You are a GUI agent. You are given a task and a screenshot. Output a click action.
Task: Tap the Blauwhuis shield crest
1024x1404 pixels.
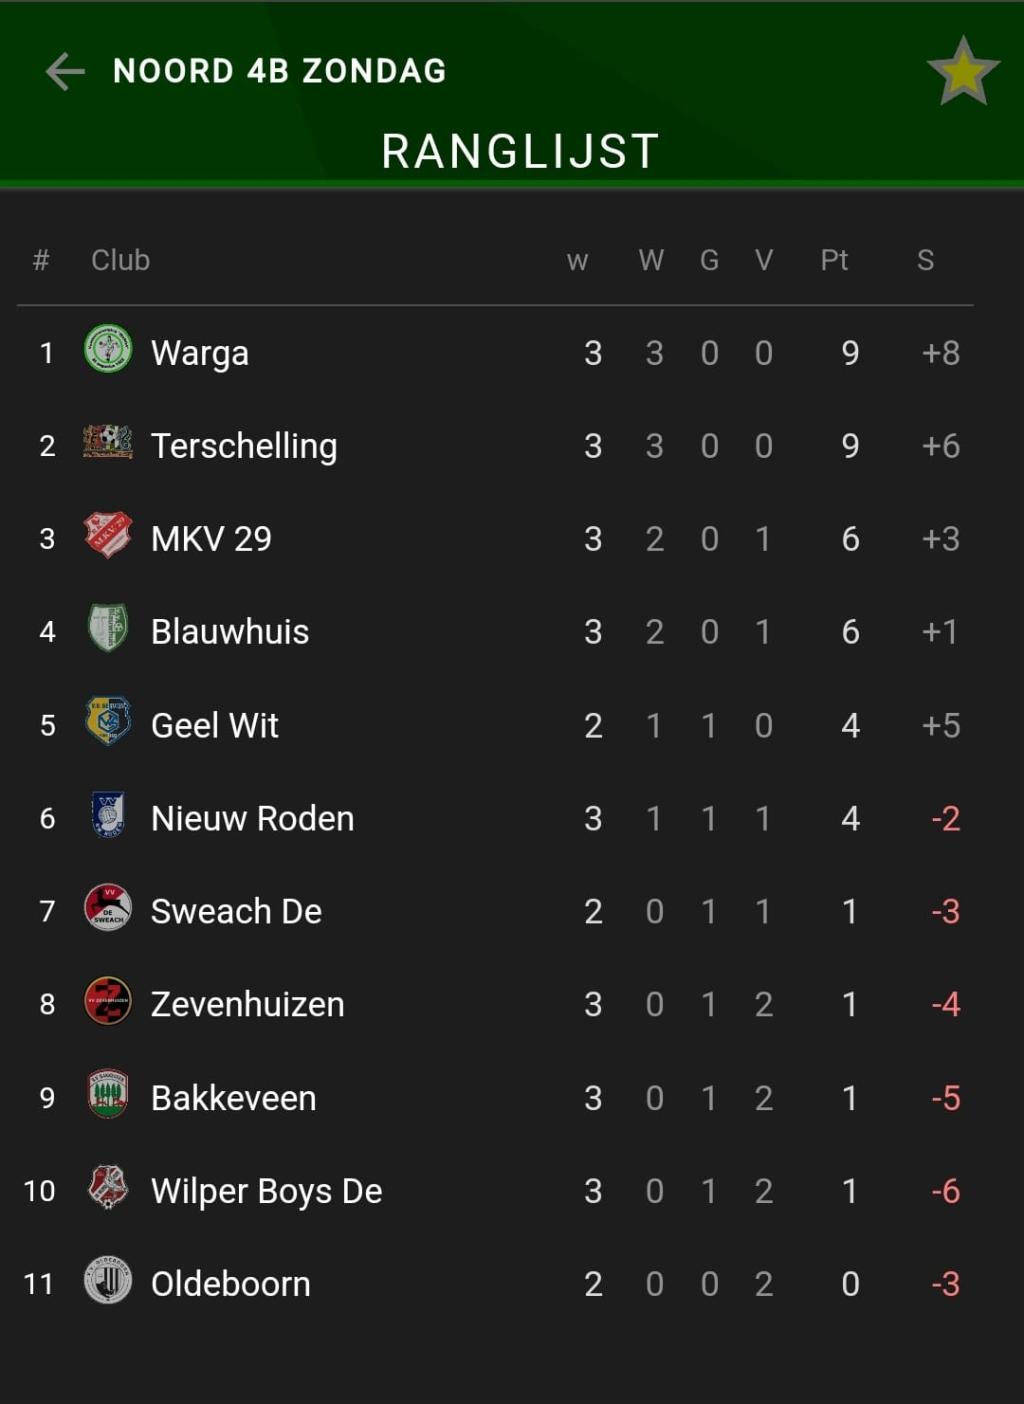[108, 628]
